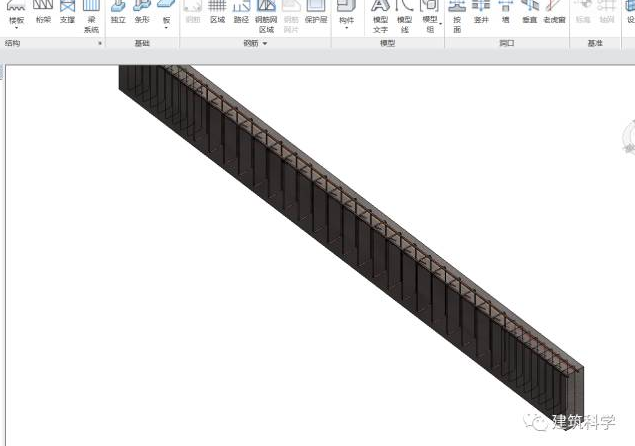Click the 基准 panel title
This screenshot has width=635, height=446.
pos(595,43)
